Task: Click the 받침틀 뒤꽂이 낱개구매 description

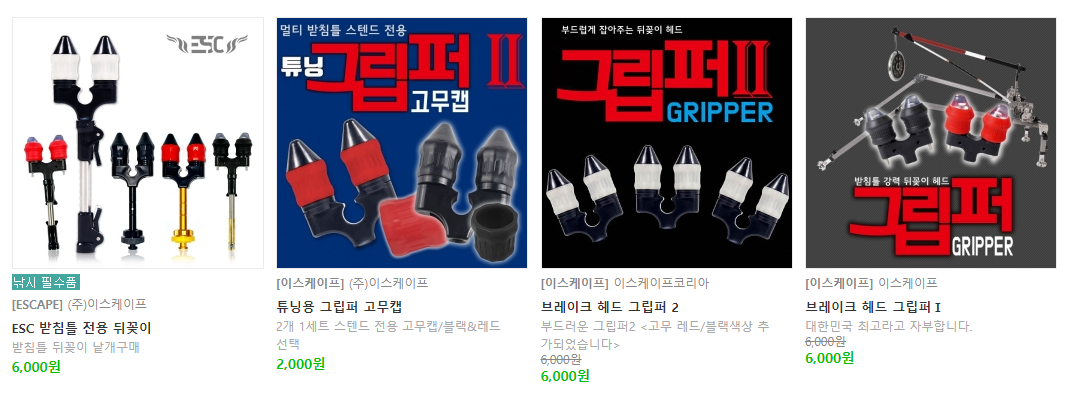Action: point(76,347)
